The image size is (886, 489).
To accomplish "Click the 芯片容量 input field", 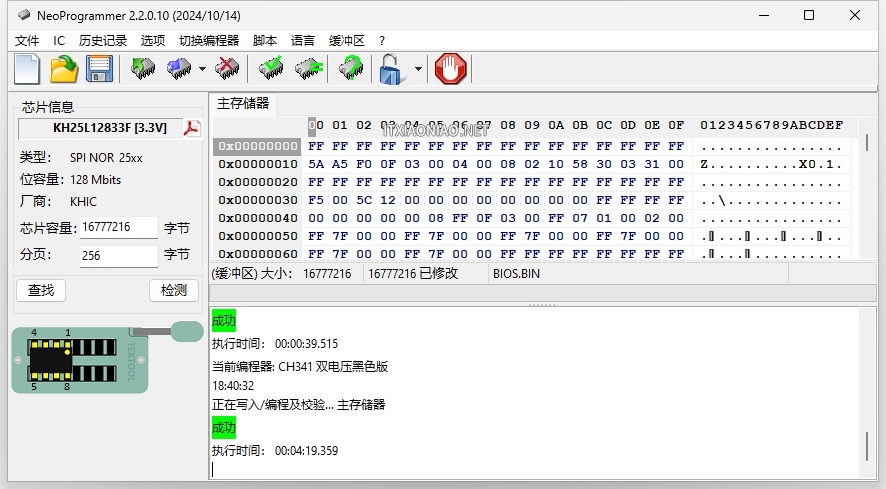I will pyautogui.click(x=118, y=228).
